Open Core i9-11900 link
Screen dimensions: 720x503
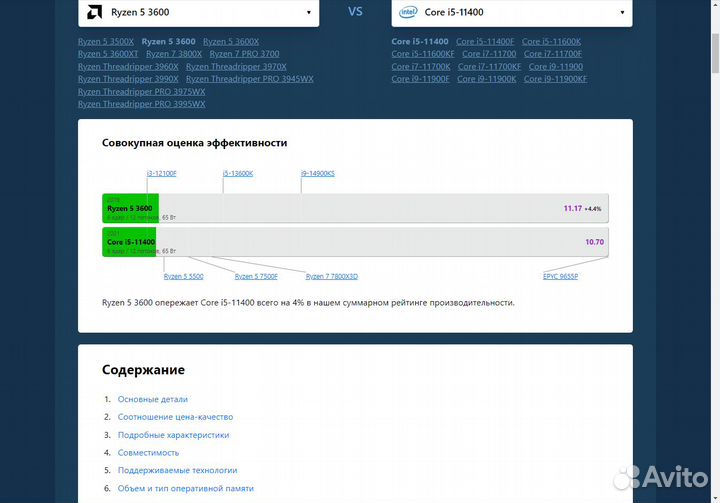[556, 67]
